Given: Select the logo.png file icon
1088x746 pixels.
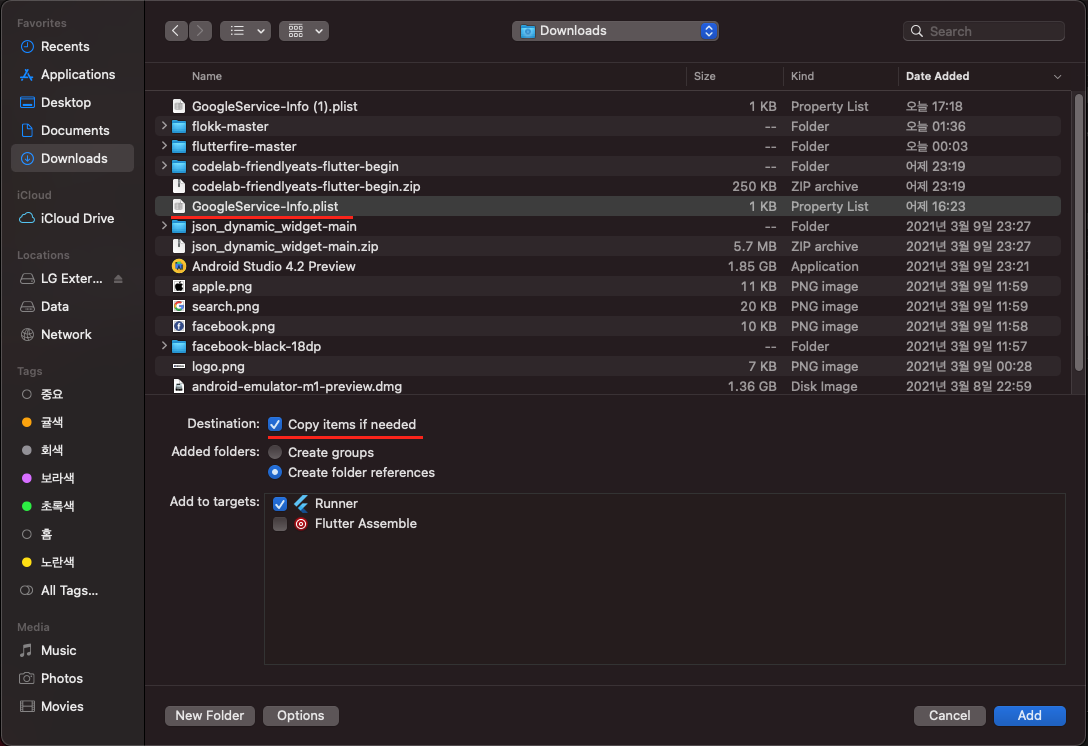Looking at the screenshot, I should click(x=179, y=366).
